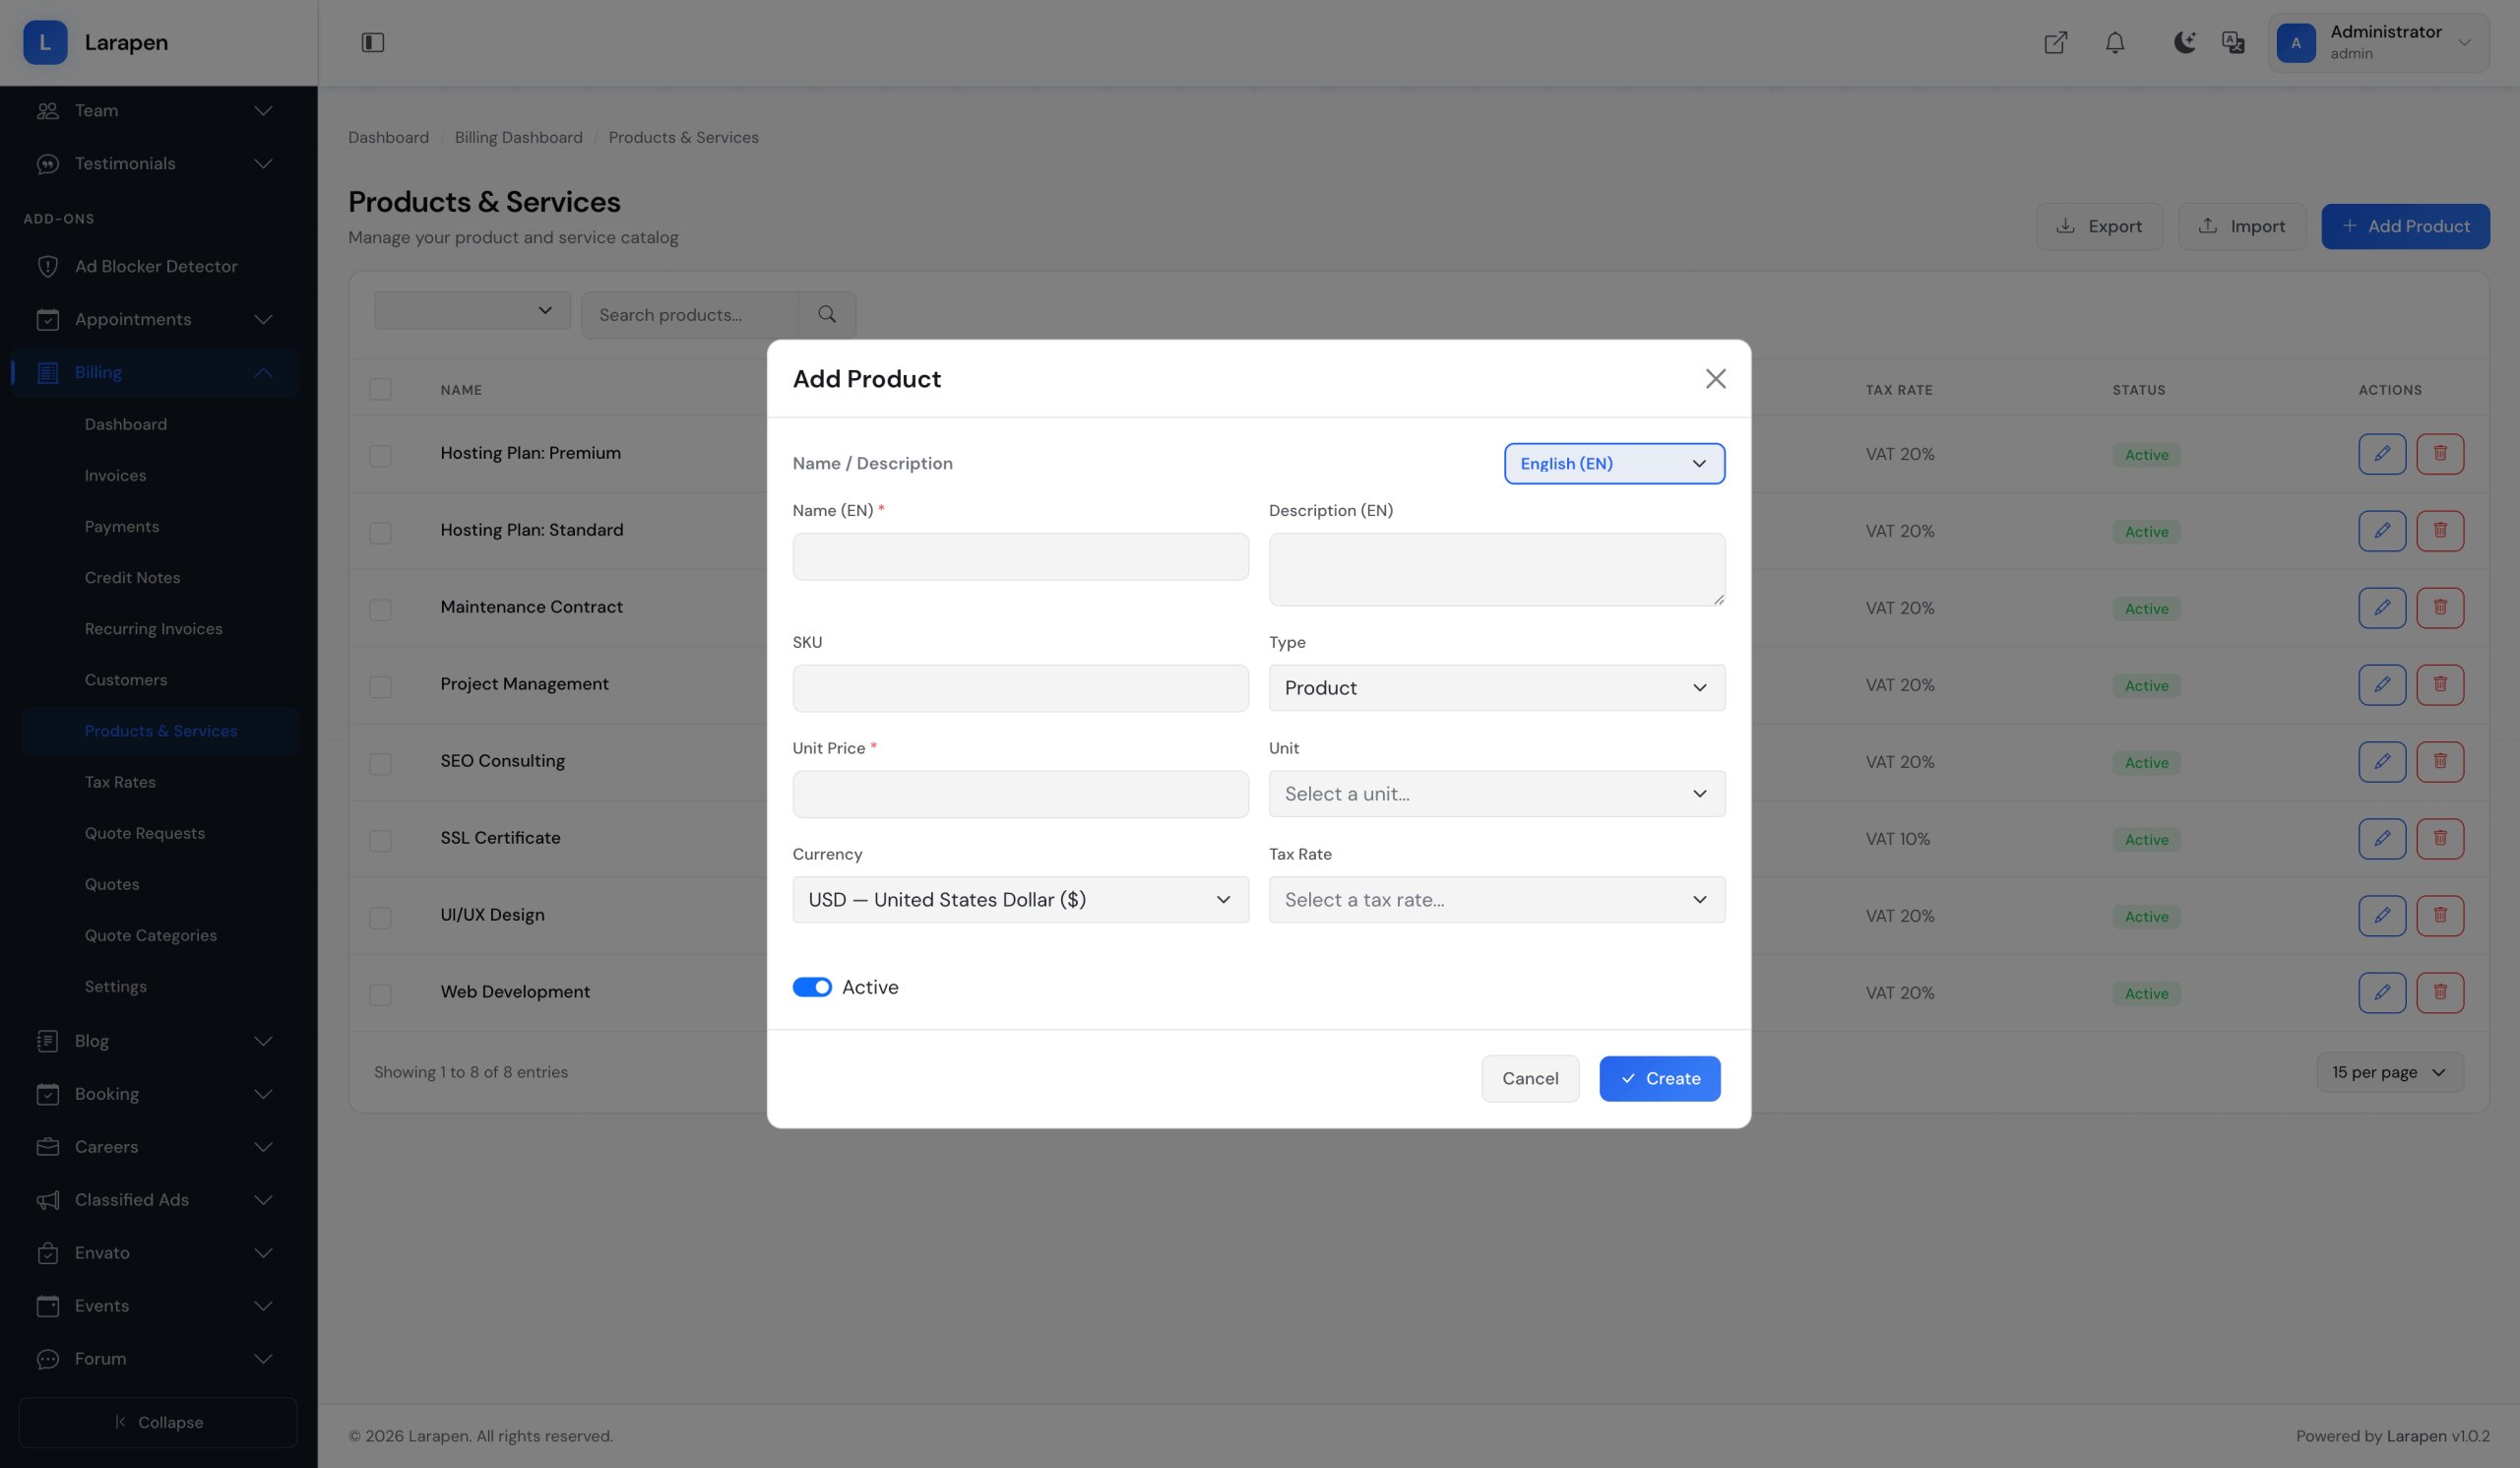Image resolution: width=2520 pixels, height=1468 pixels.
Task: Open Invoices in the Billing submenu
Action: coord(115,476)
